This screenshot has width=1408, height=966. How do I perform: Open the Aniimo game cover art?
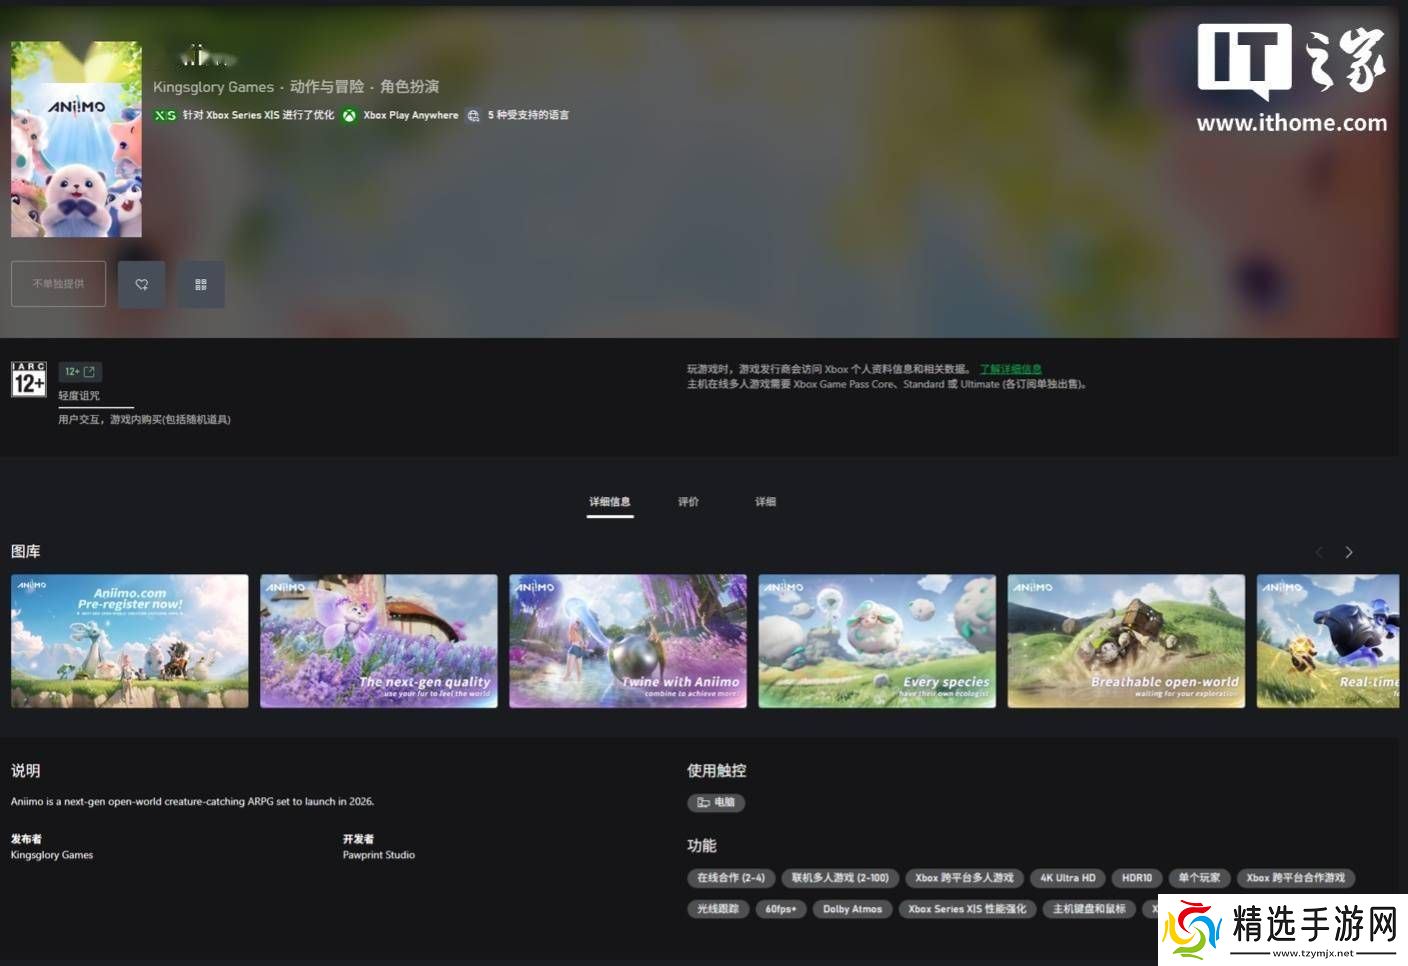tap(76, 140)
